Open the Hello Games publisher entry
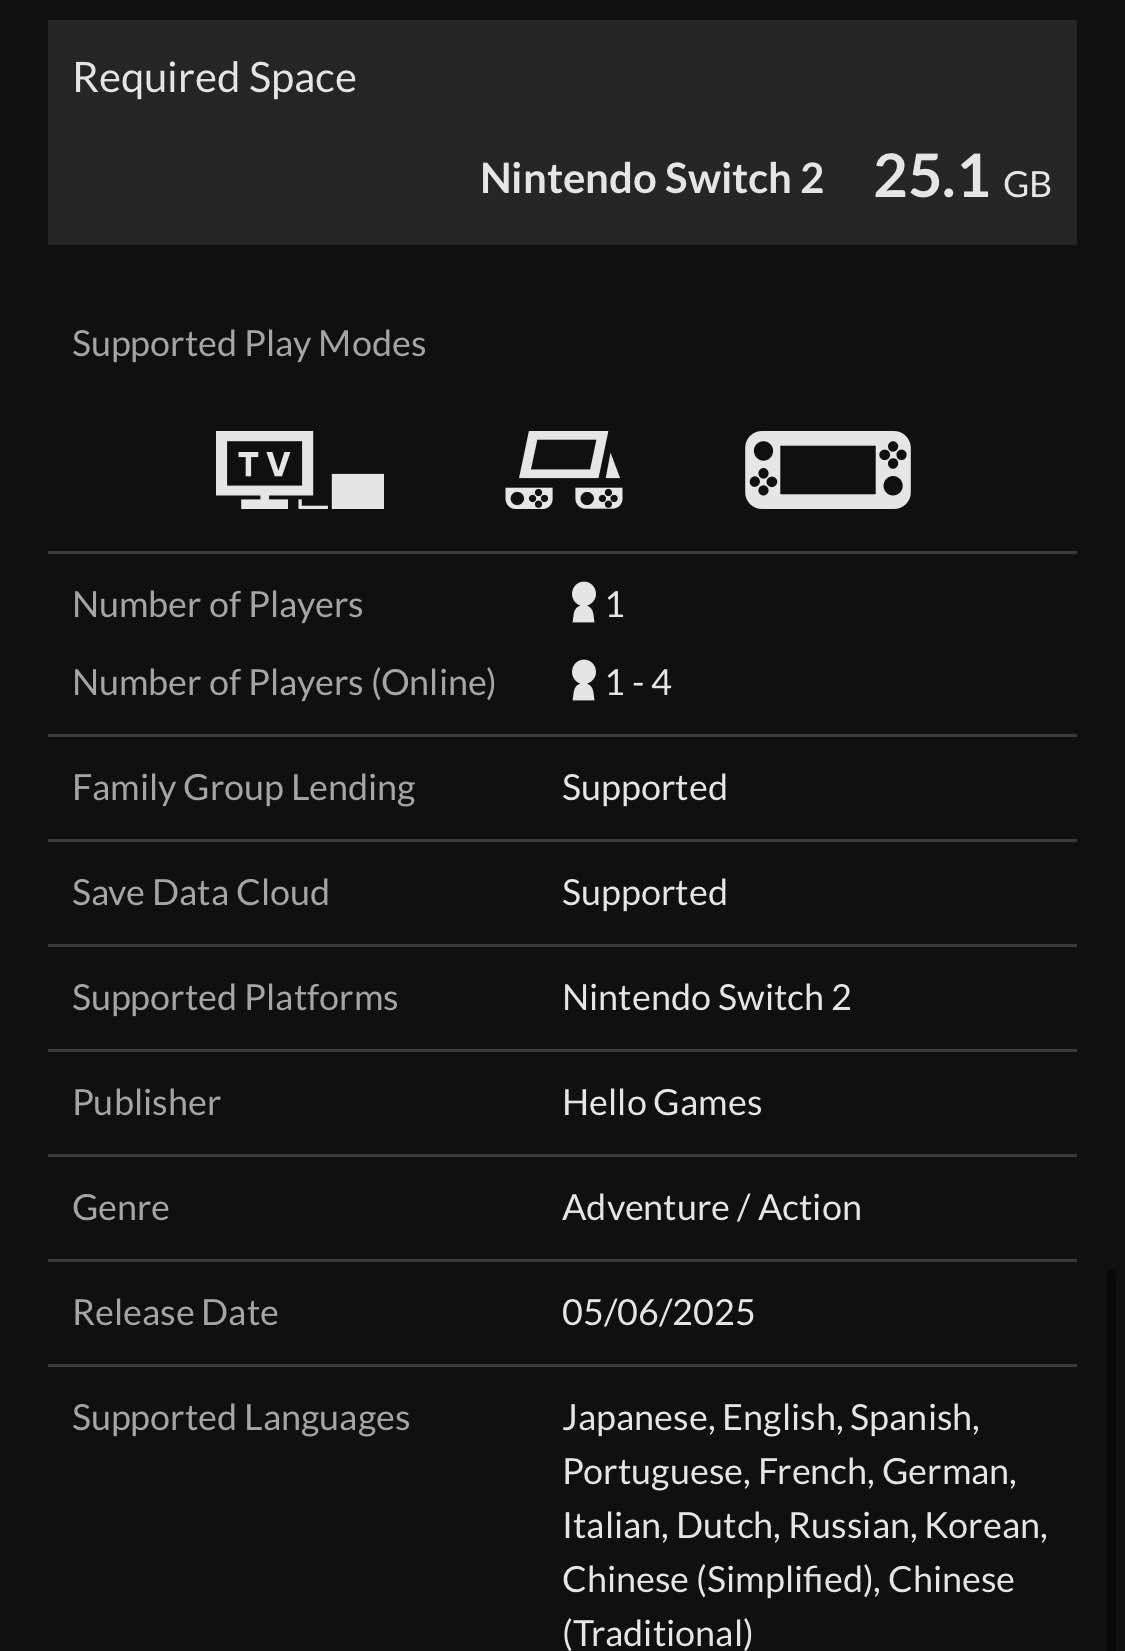The height and width of the screenshot is (1651, 1125). (662, 1102)
